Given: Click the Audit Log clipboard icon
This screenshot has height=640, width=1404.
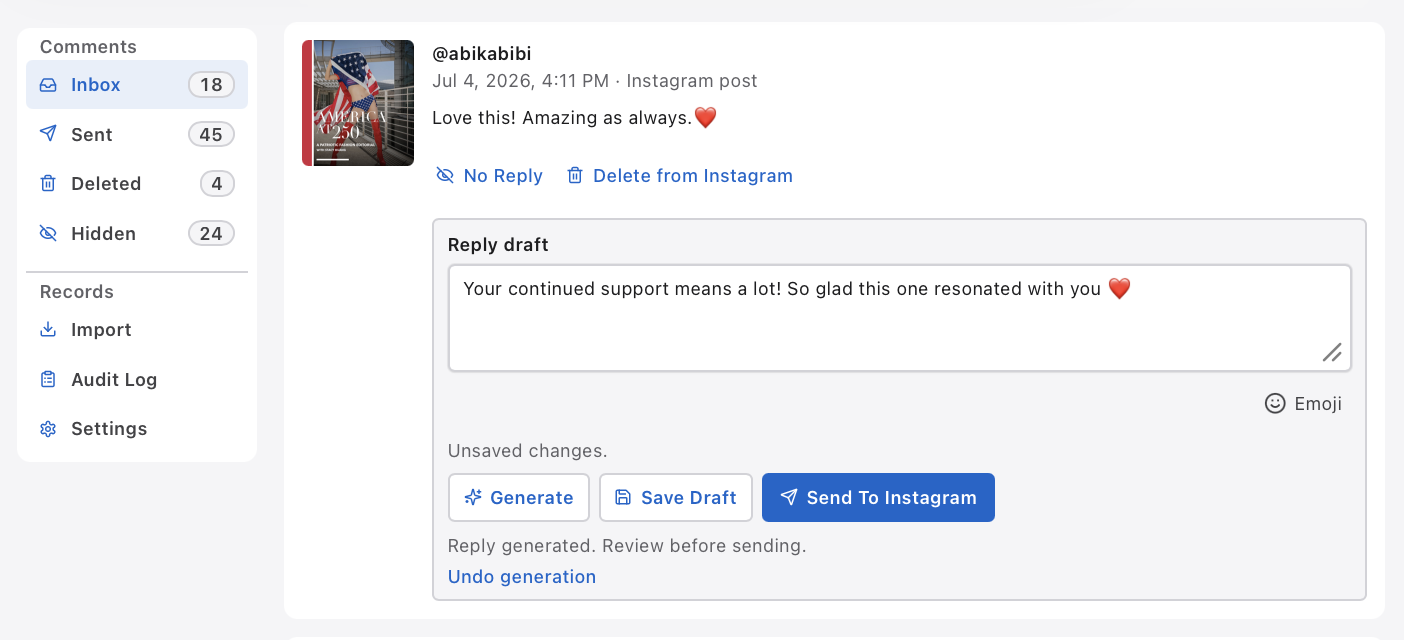Looking at the screenshot, I should 48,379.
